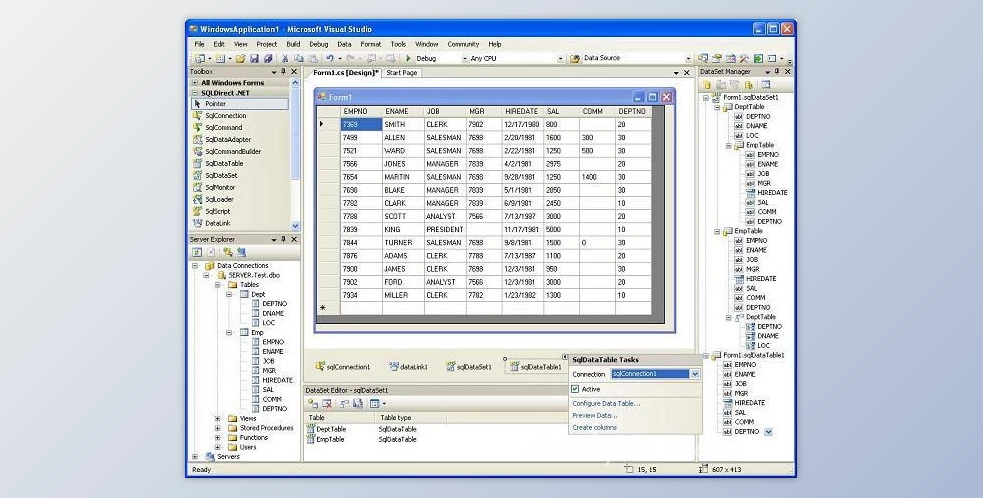Click the Preview Data link

(594, 415)
